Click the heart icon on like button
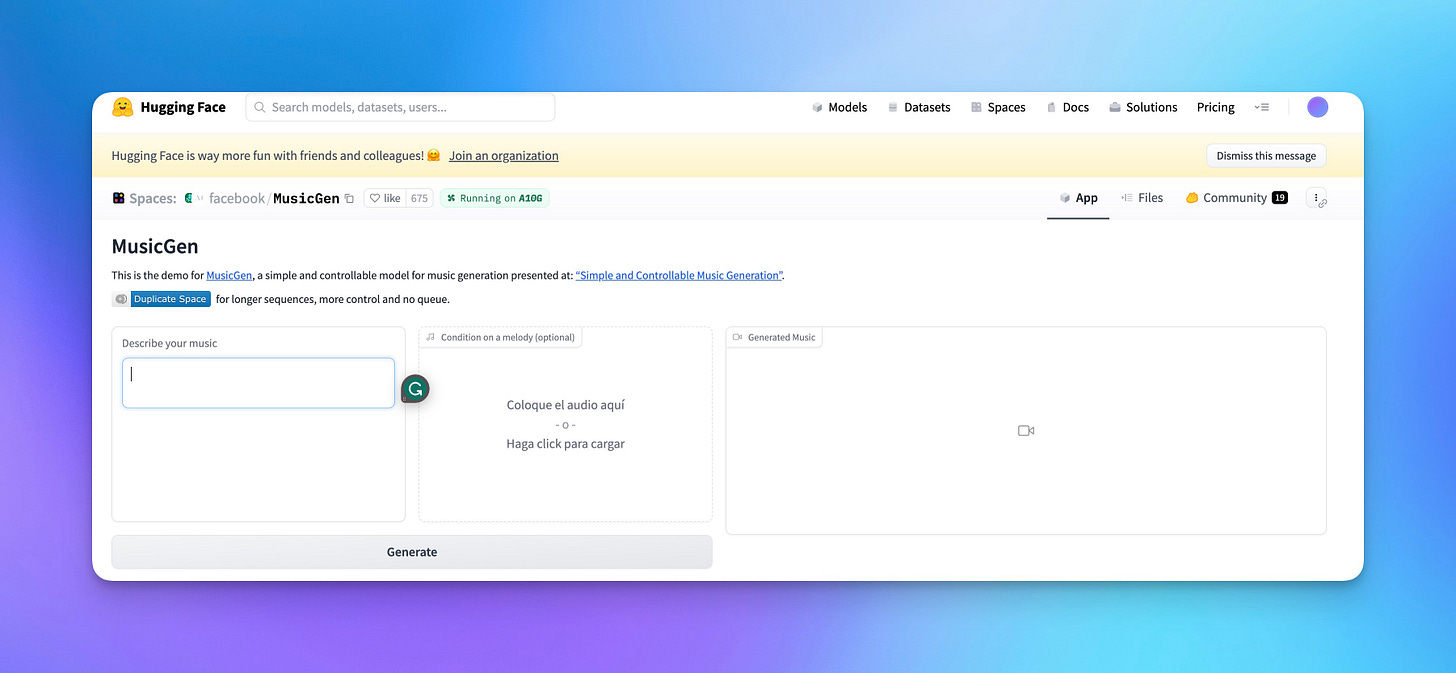1456x673 pixels. [375, 198]
